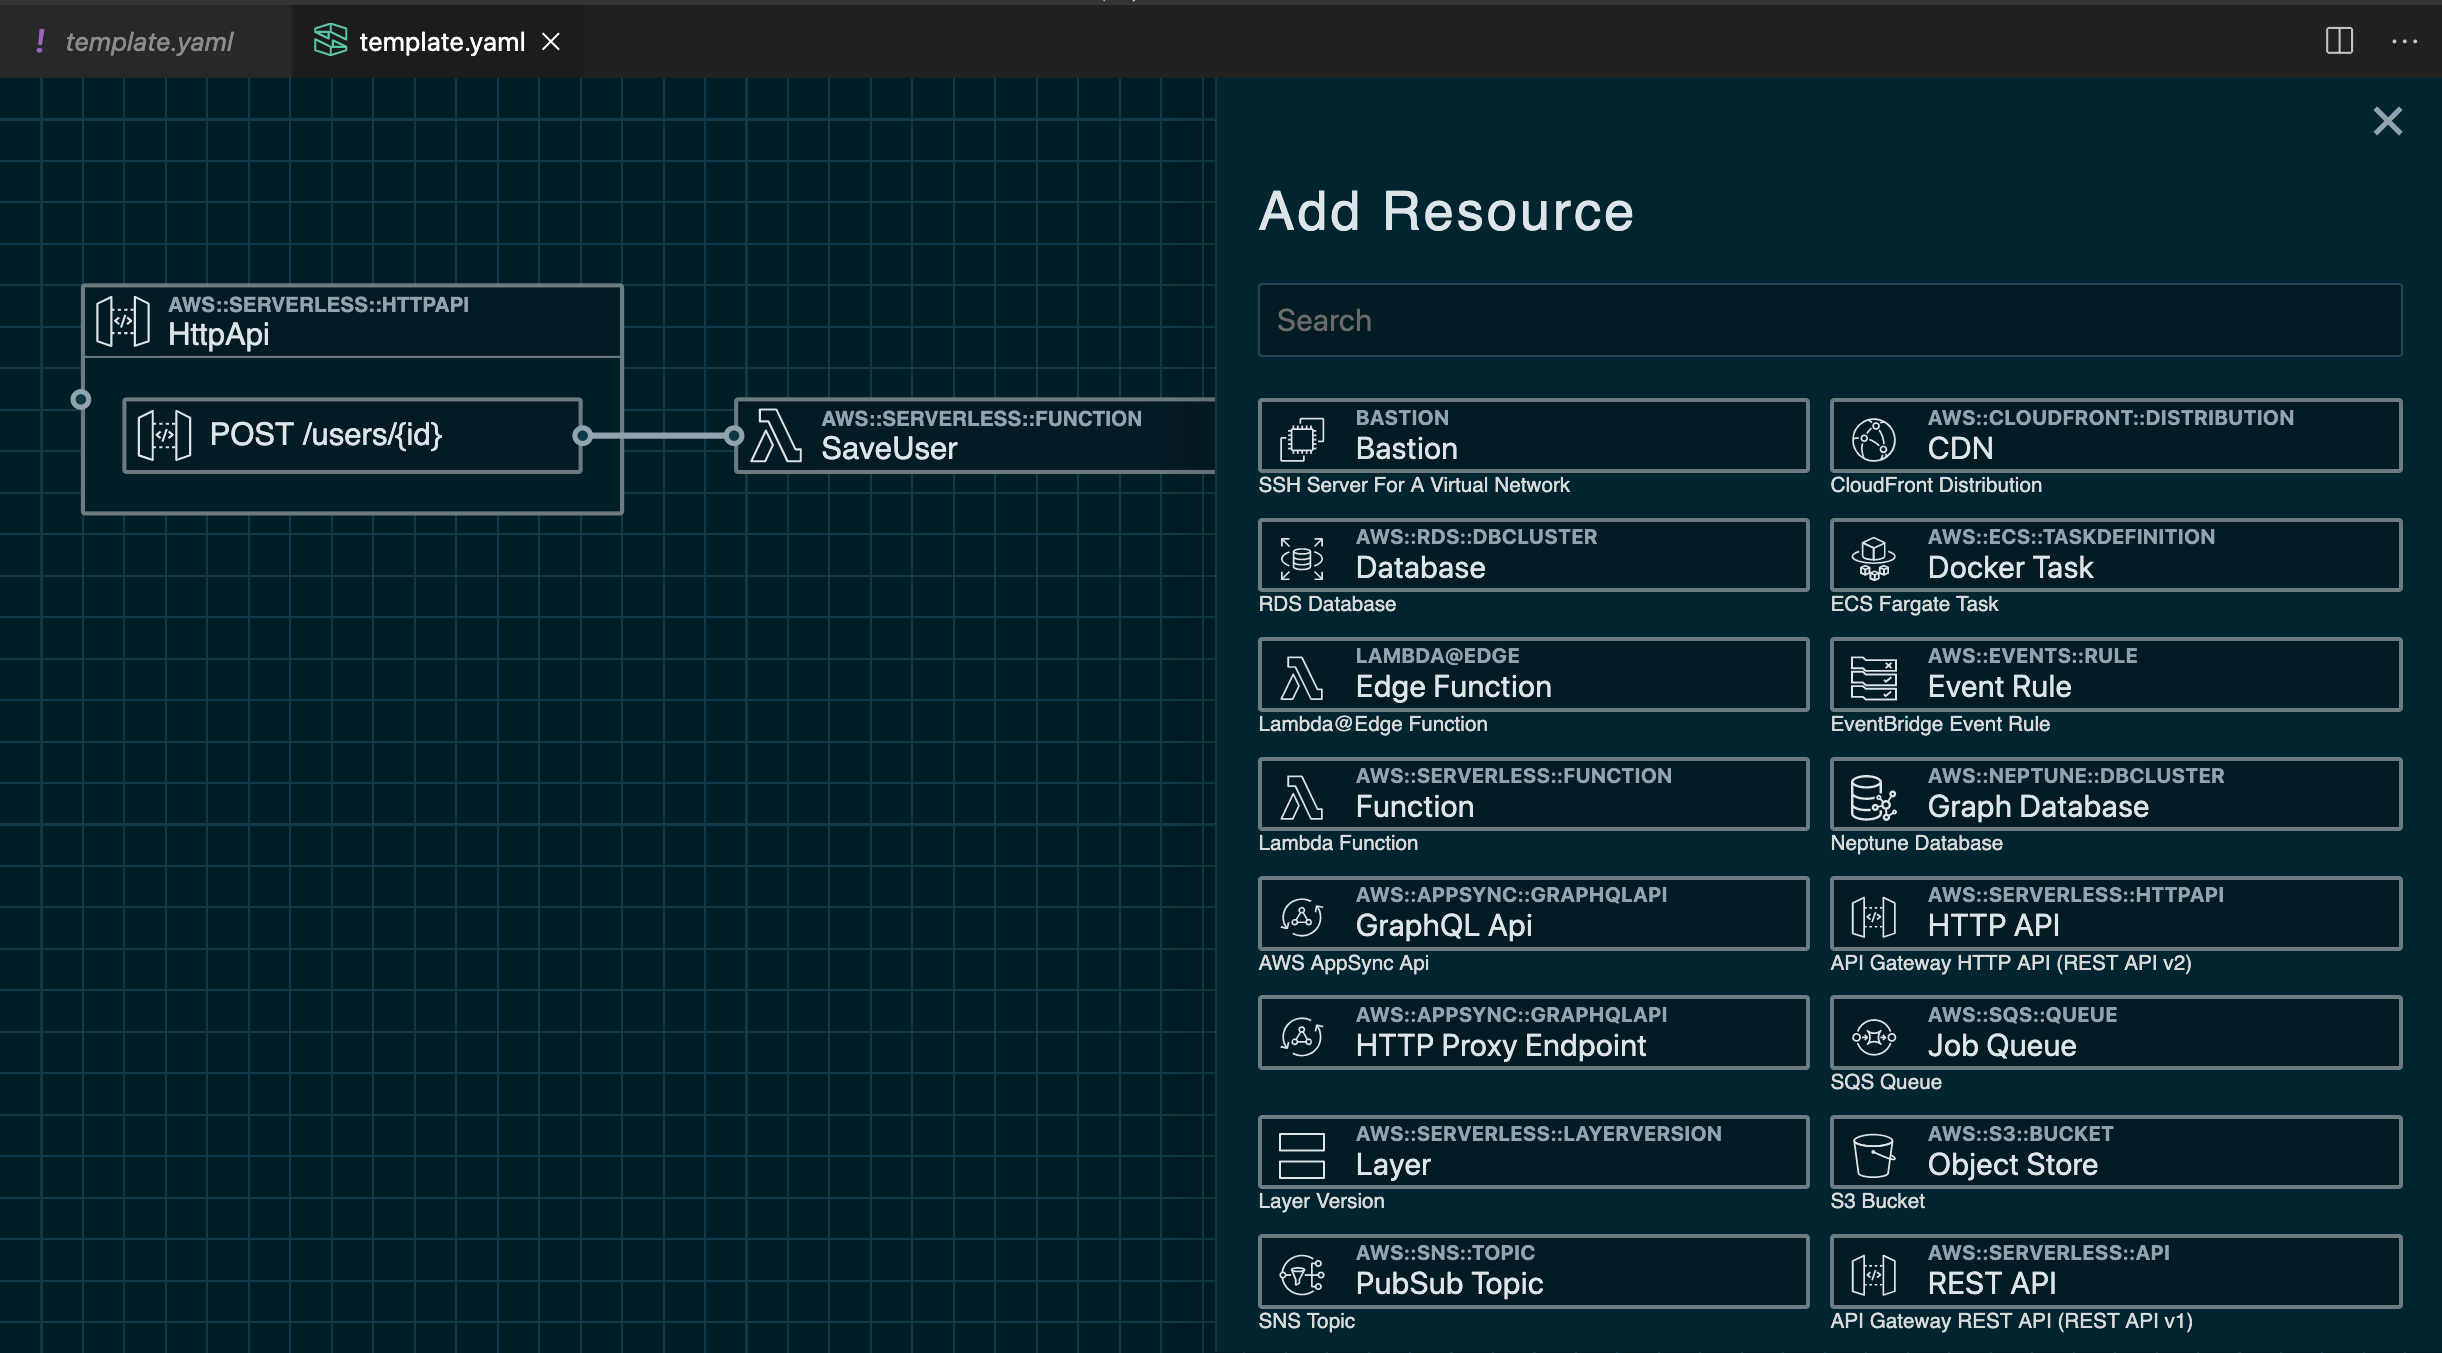The width and height of the screenshot is (2442, 1353).
Task: Add the REST API Gateway resource
Action: 2114,1270
